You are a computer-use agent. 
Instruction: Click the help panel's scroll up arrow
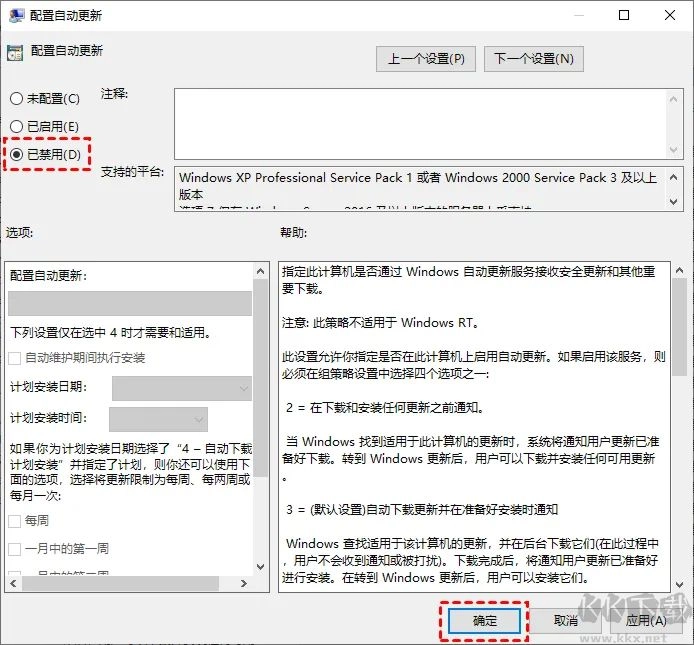(681, 270)
